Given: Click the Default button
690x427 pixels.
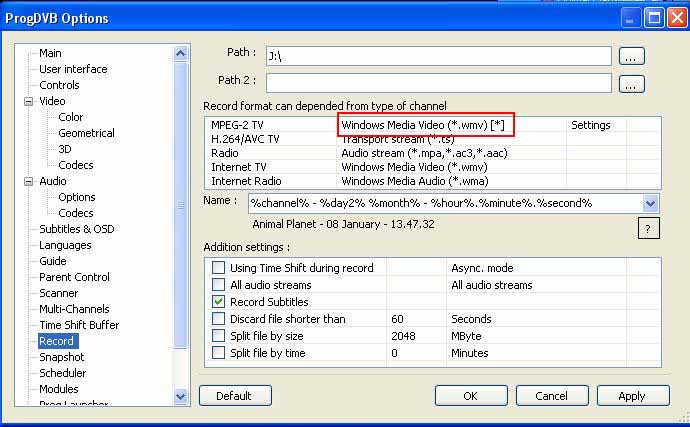Looking at the screenshot, I should tap(234, 396).
